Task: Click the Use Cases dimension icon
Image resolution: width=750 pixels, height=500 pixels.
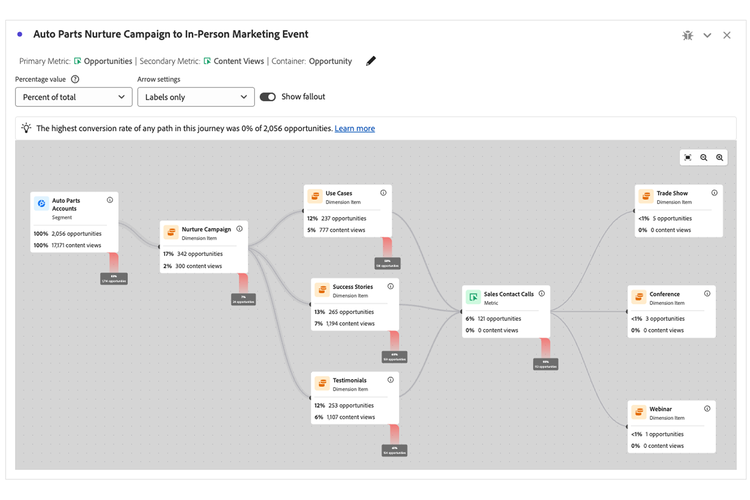Action: (x=315, y=196)
